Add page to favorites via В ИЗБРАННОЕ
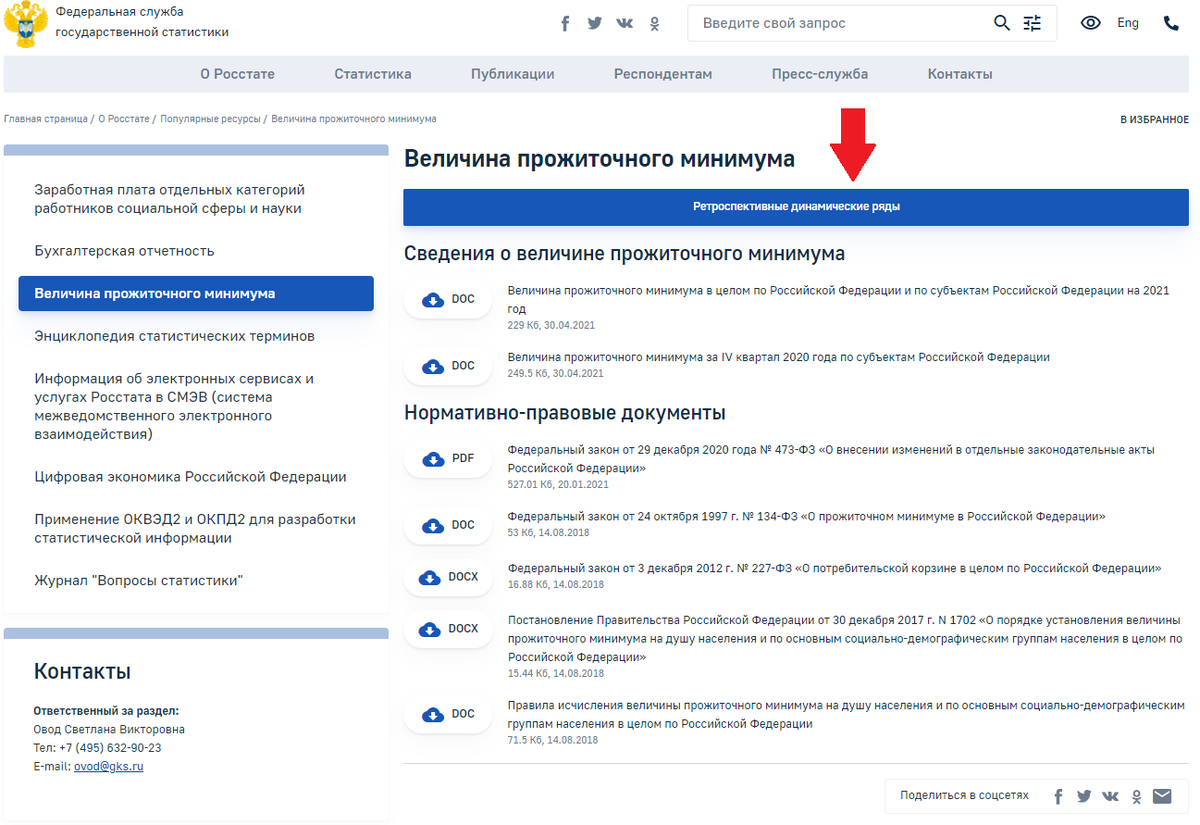This screenshot has height=825, width=1200. tap(1155, 118)
